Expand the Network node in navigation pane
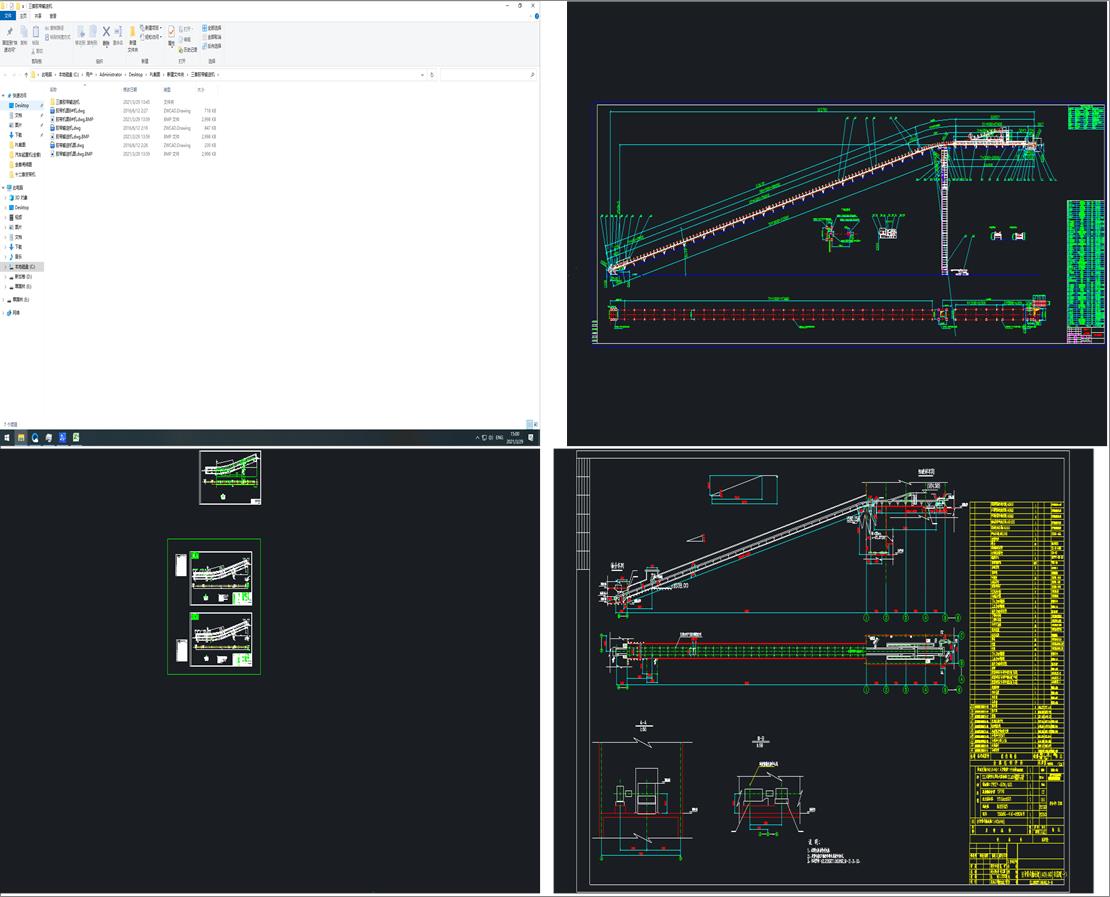Viewport: 1110px width, 897px height. click(4, 313)
